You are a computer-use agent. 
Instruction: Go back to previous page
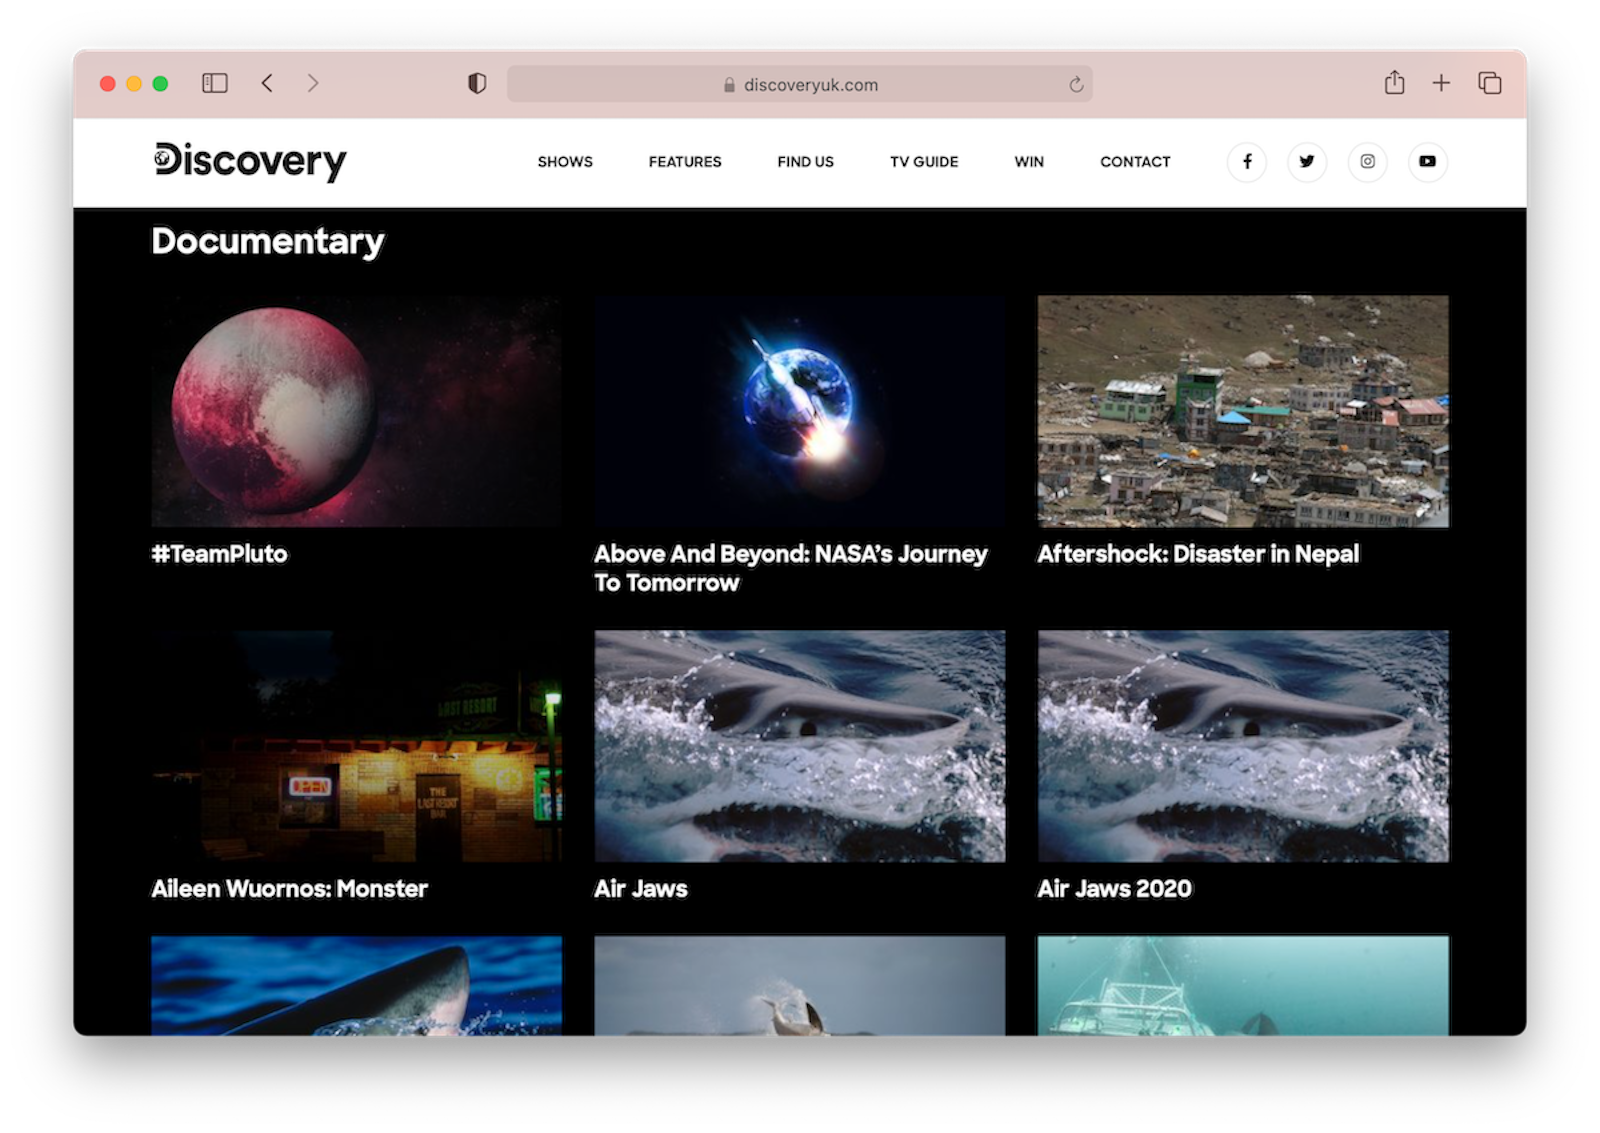267,84
